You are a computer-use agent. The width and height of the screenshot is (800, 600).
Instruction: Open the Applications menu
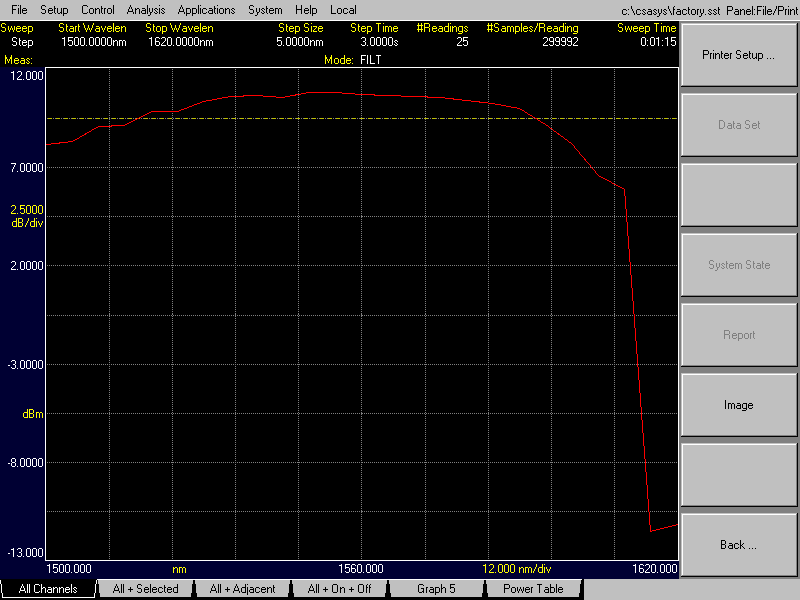pyautogui.click(x=206, y=9)
